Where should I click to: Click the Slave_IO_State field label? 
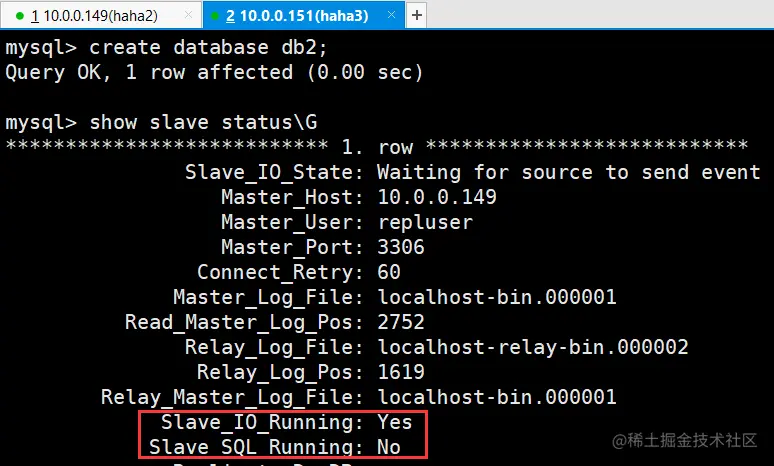[274, 173]
